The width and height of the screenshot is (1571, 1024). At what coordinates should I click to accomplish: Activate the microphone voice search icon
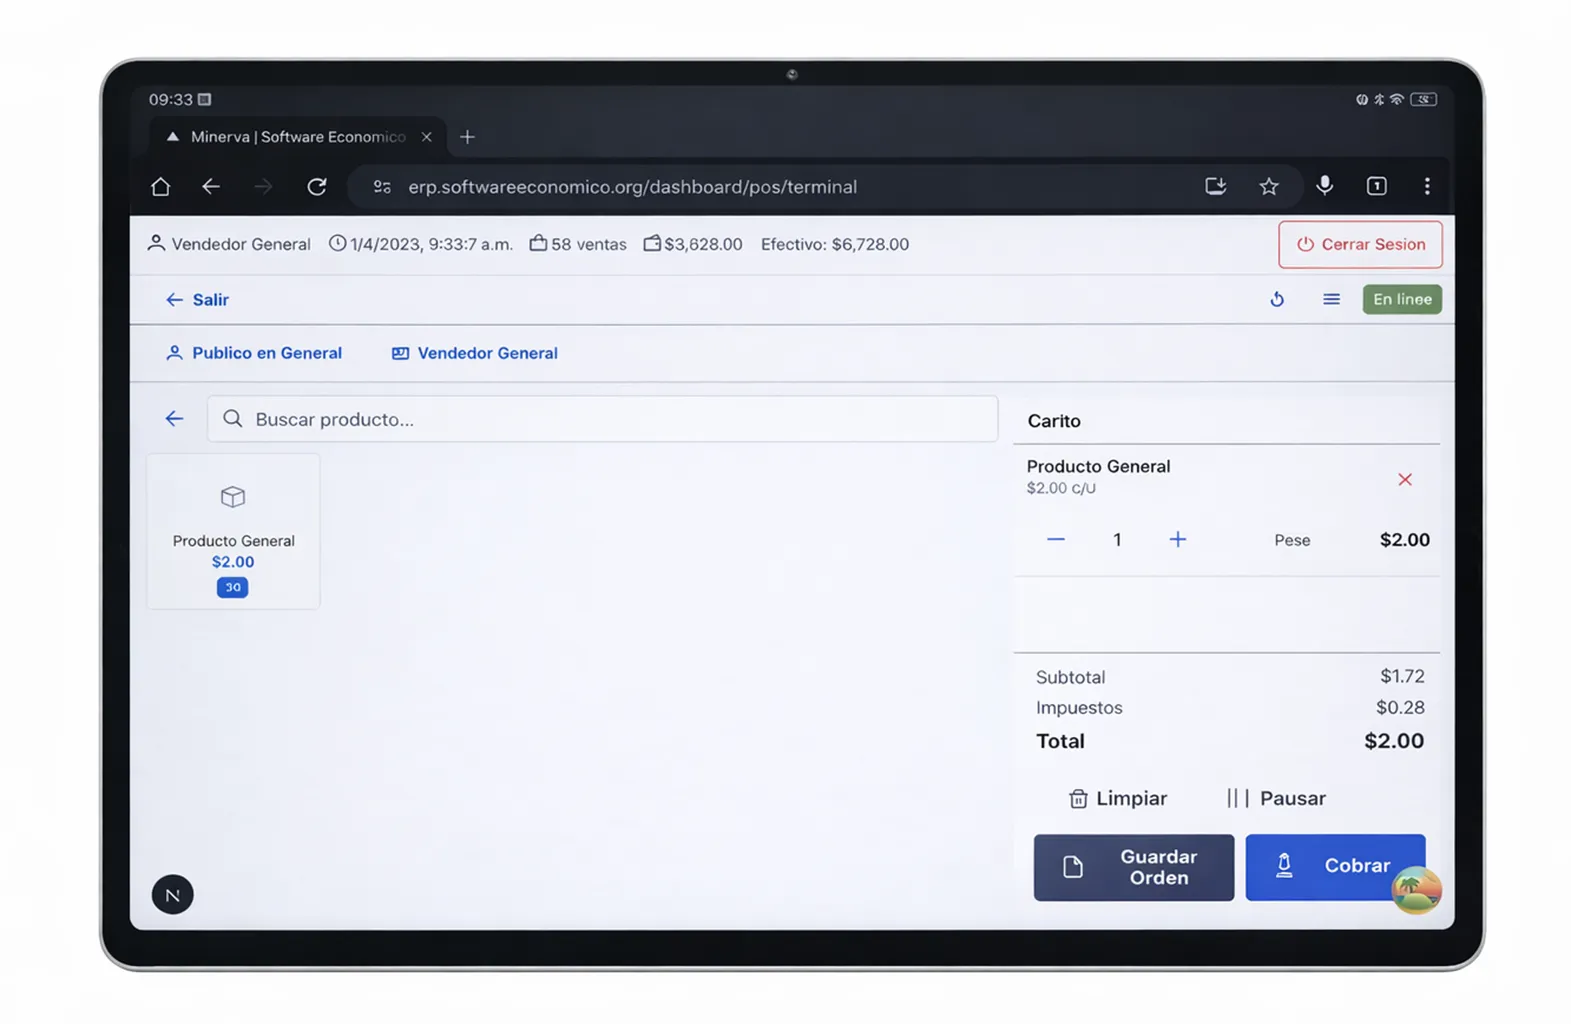click(x=1324, y=186)
